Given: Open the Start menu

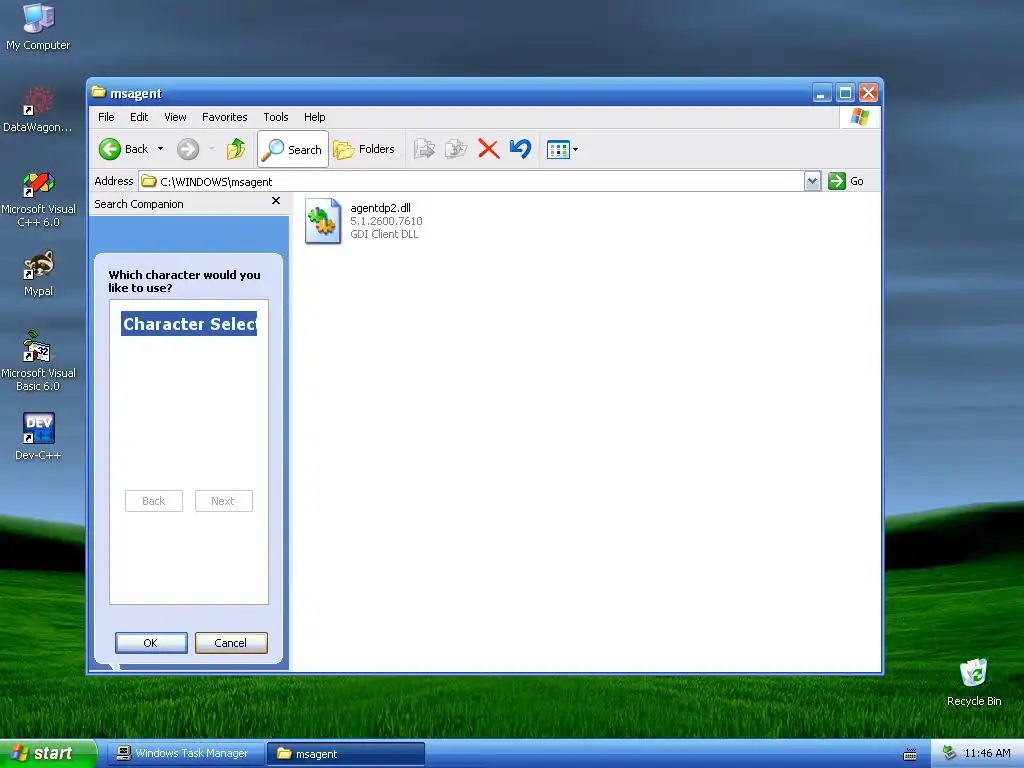Looking at the screenshot, I should click(x=48, y=753).
